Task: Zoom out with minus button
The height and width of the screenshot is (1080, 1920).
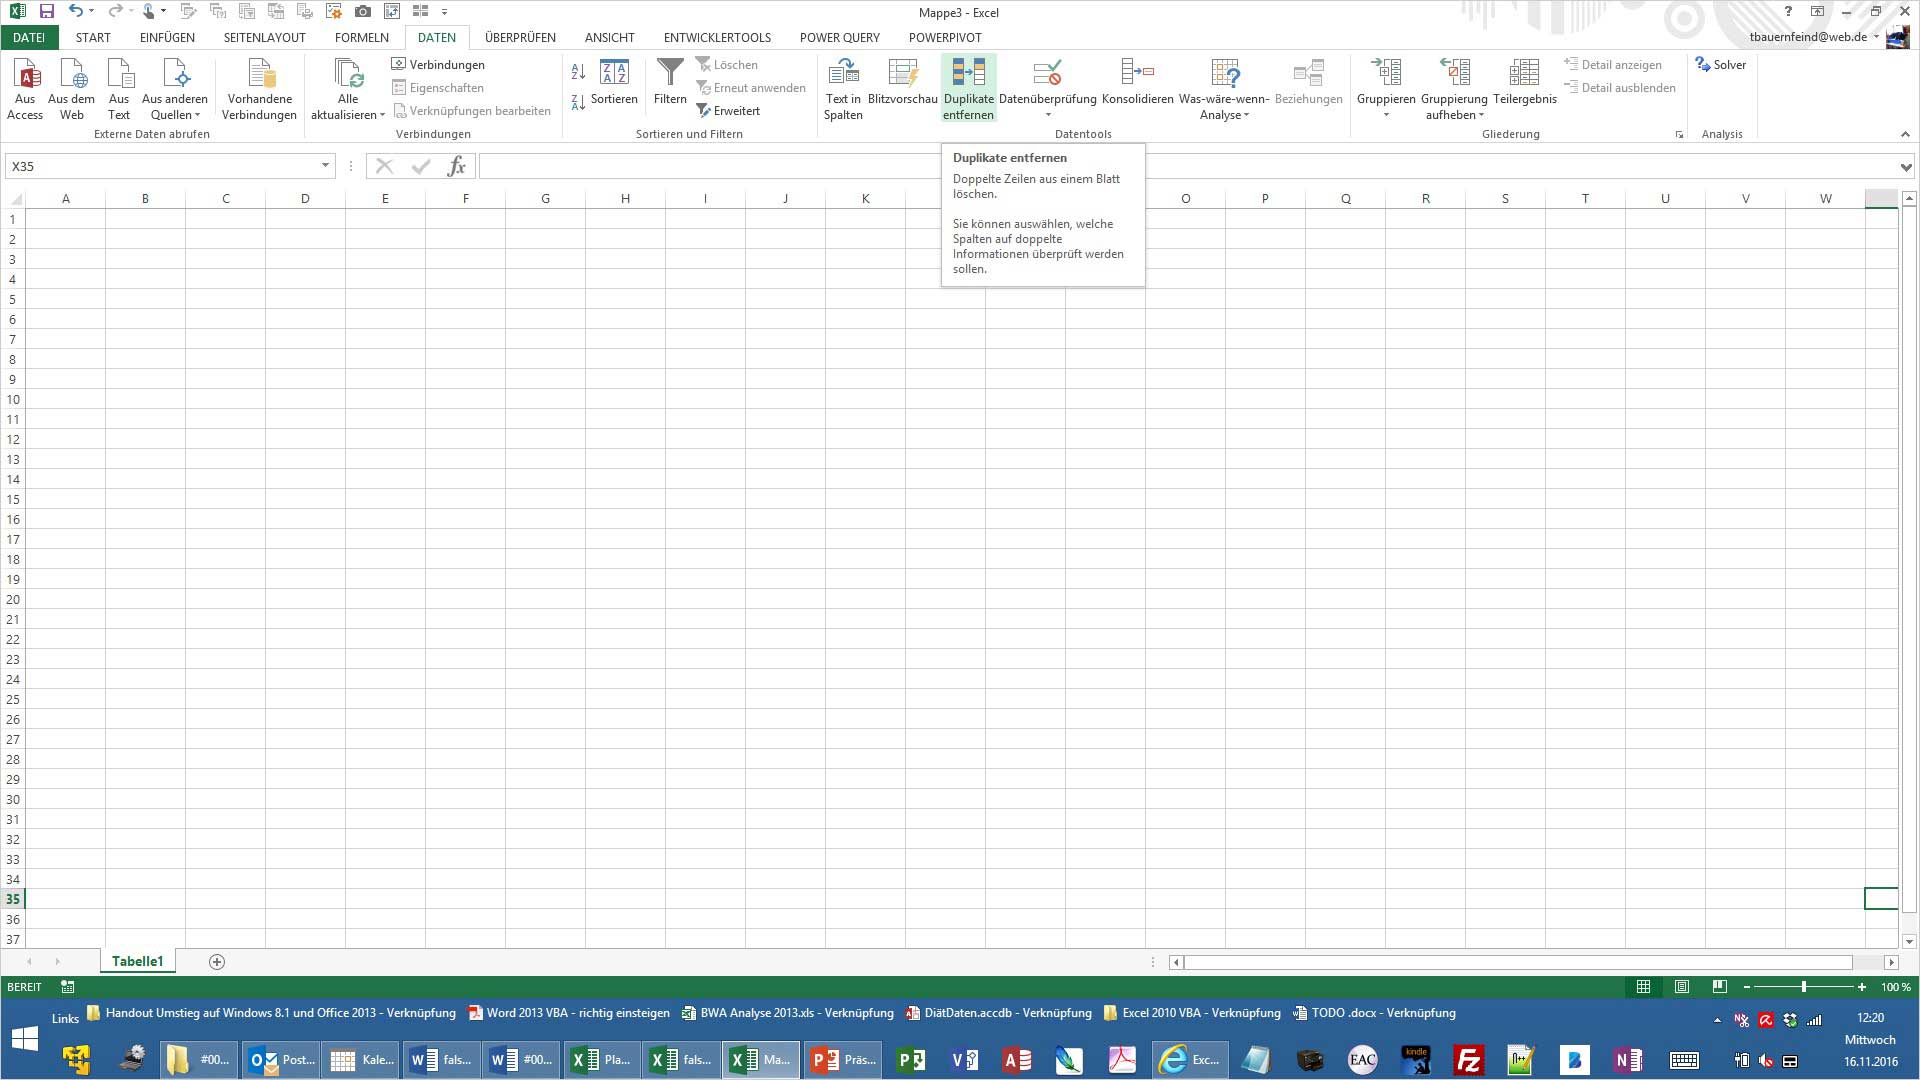Action: (x=1747, y=987)
